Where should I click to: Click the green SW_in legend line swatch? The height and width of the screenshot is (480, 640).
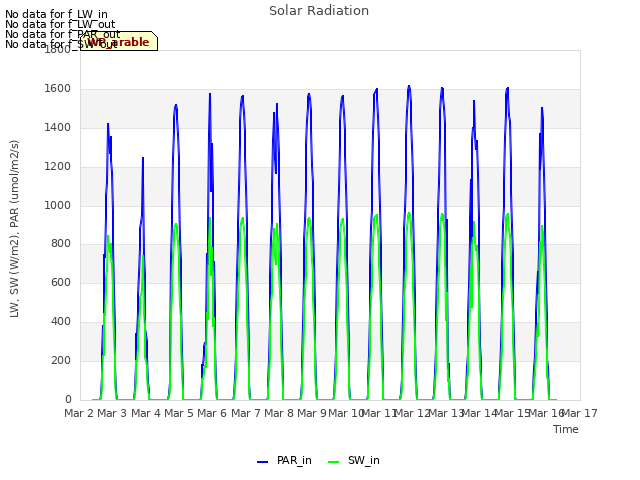coord(333,462)
